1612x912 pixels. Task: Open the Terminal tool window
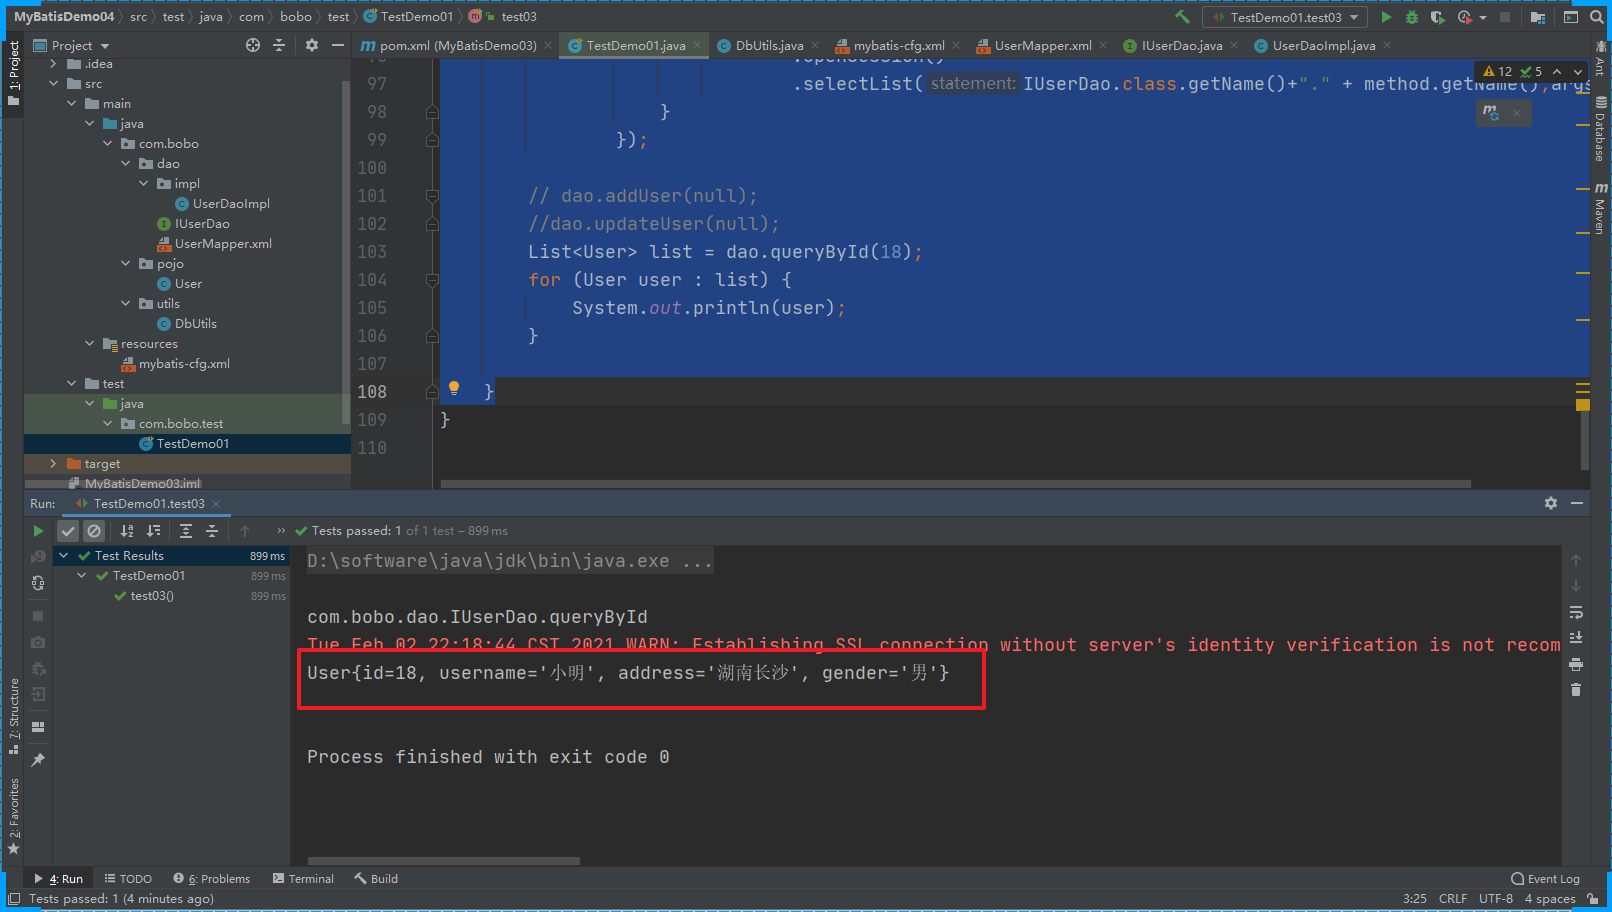[303, 879]
